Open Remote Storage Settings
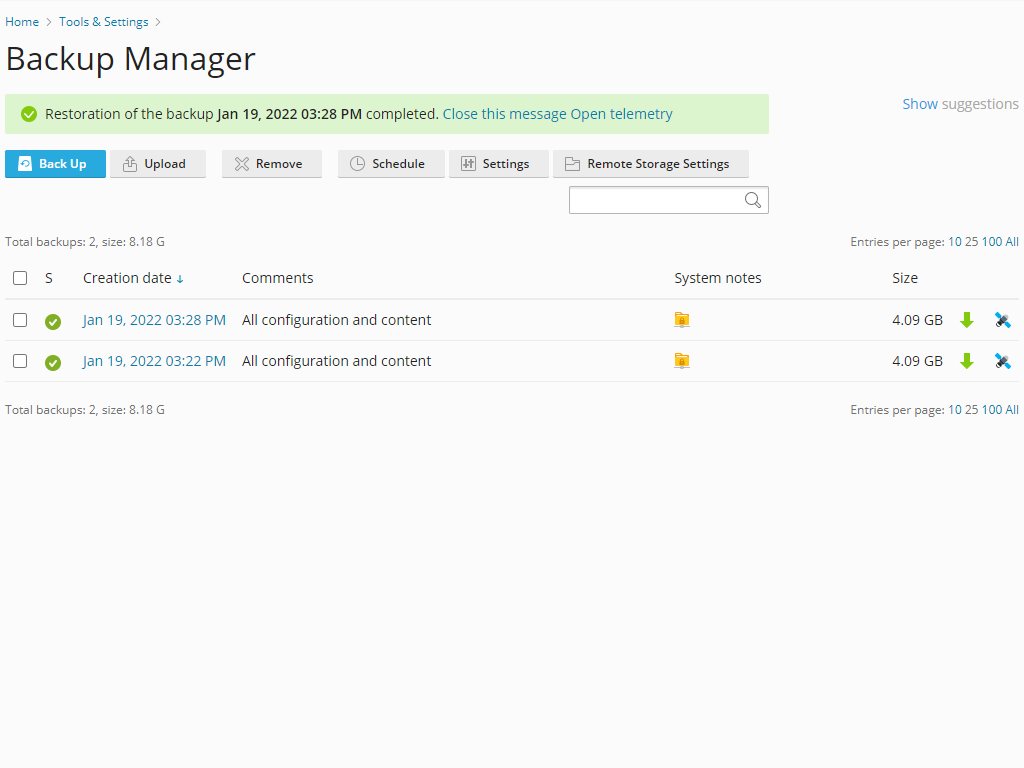 coord(650,164)
